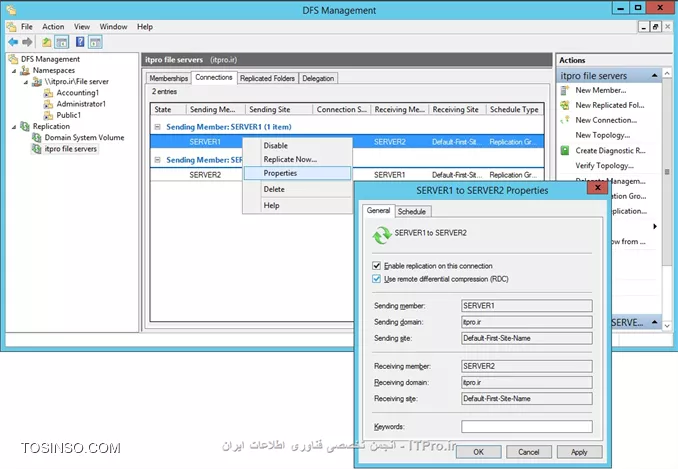Click Cancel in the Properties dialog
This screenshot has height=469, width=678.
(528, 452)
